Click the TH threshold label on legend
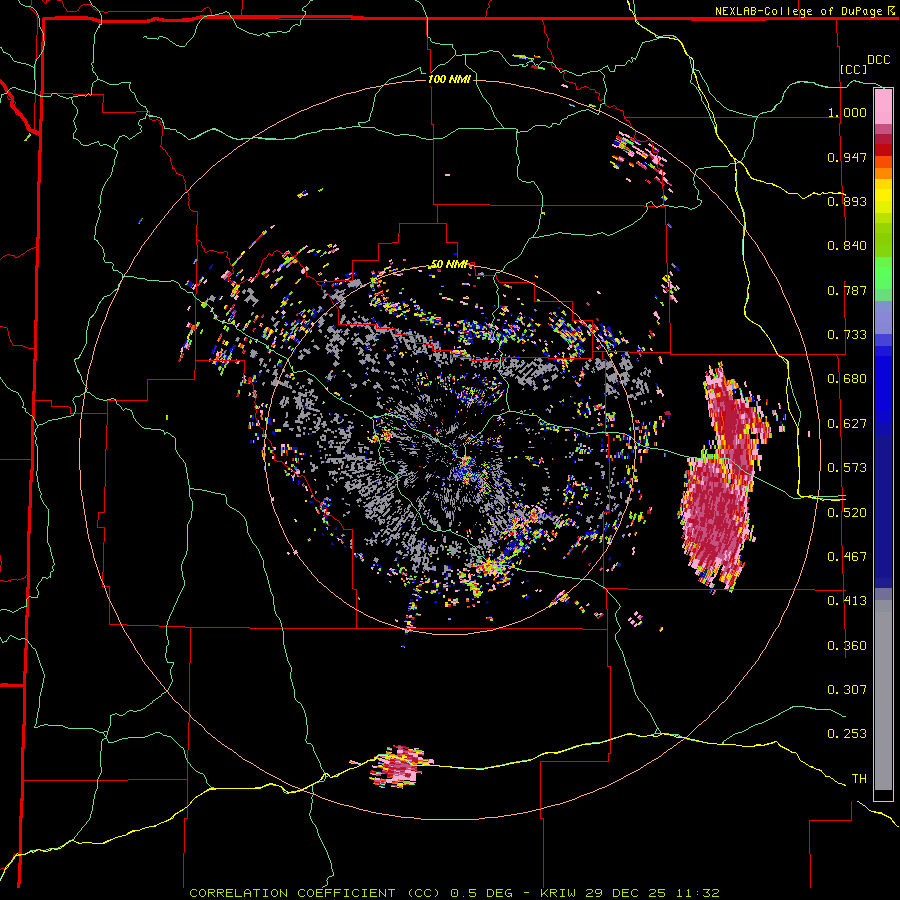Image resolution: width=900 pixels, height=900 pixels. 859,779
